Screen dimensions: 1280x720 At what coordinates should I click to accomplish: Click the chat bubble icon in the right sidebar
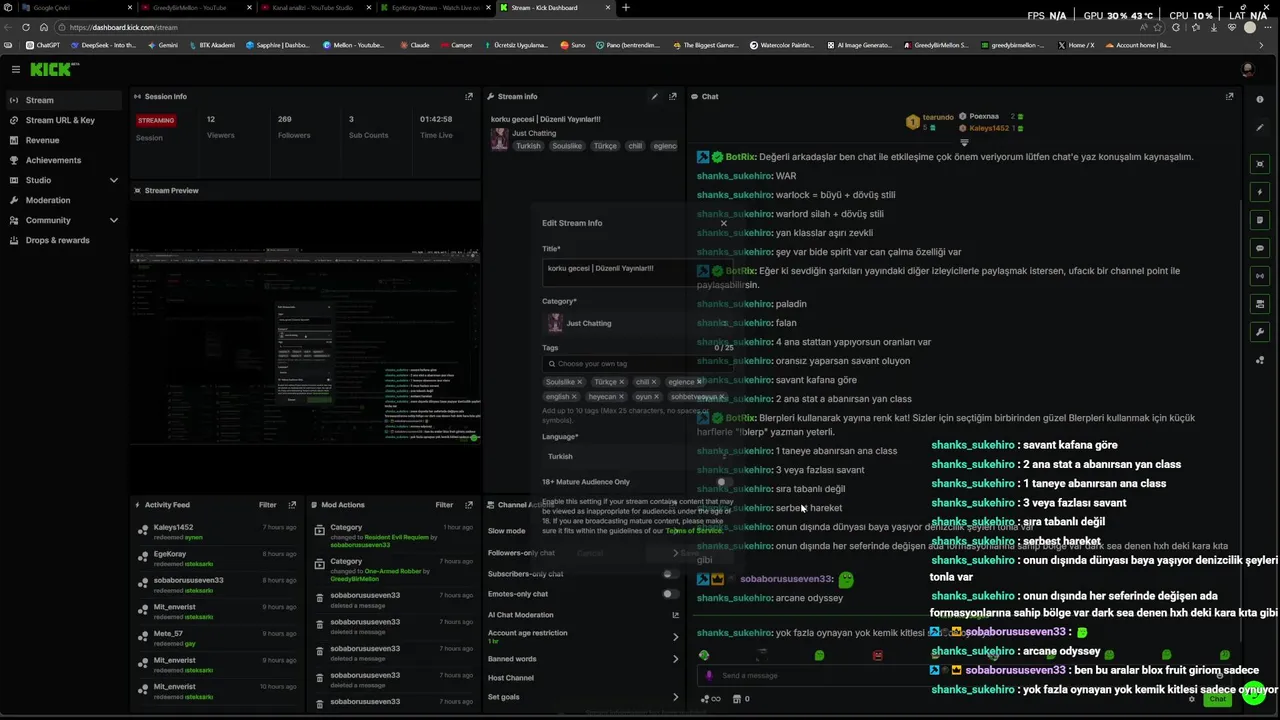pos(1260,248)
